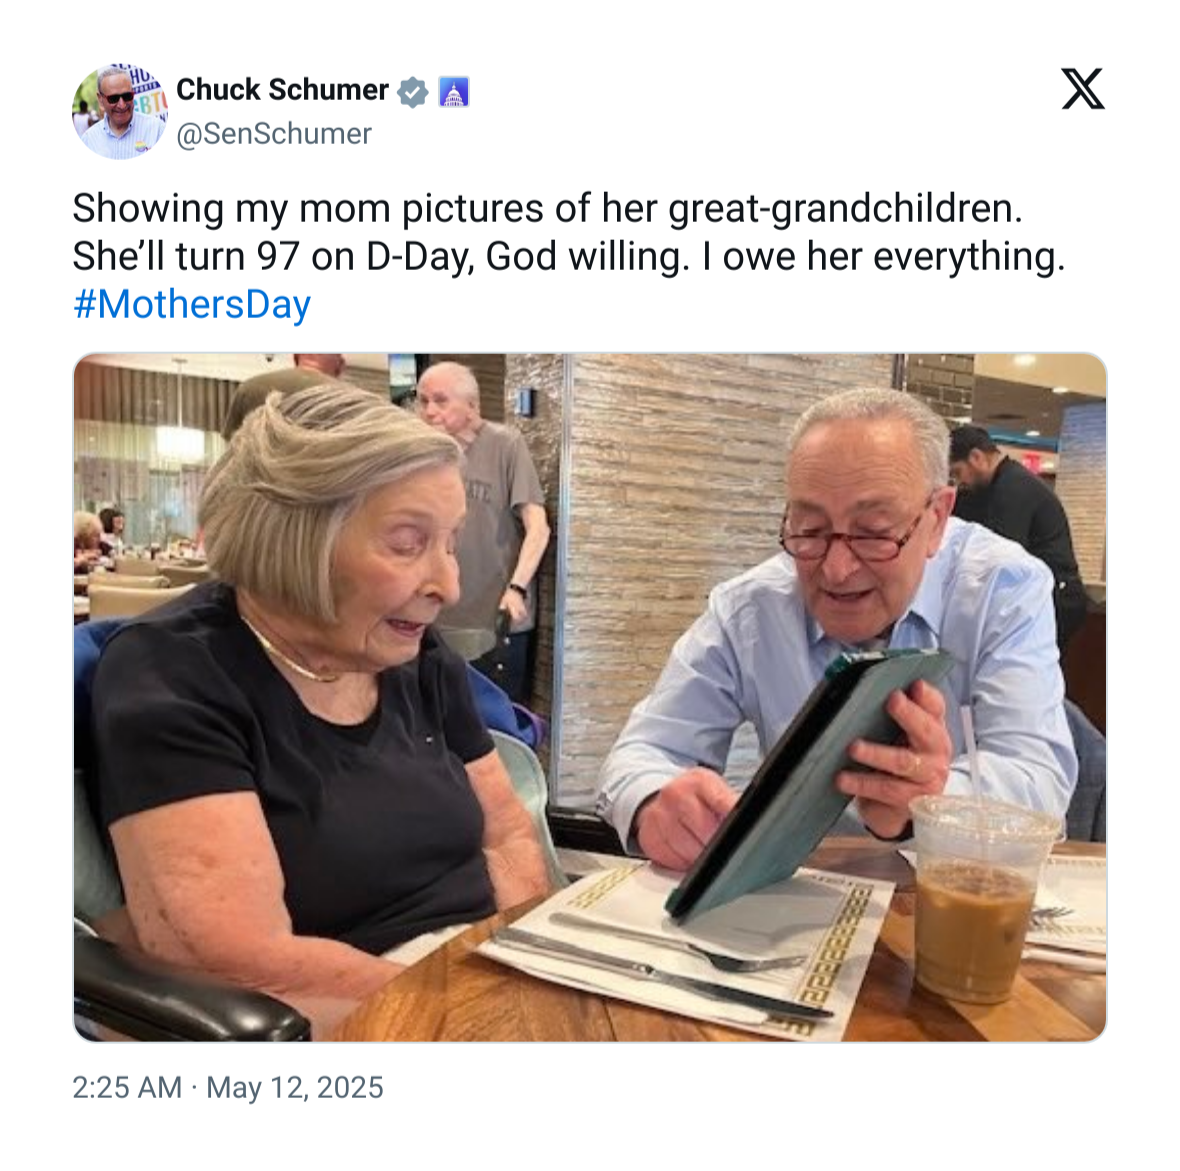Select the 'She'll turn 97 on D-Day' line
Screen dimensions: 1180x1171
[x=569, y=257]
